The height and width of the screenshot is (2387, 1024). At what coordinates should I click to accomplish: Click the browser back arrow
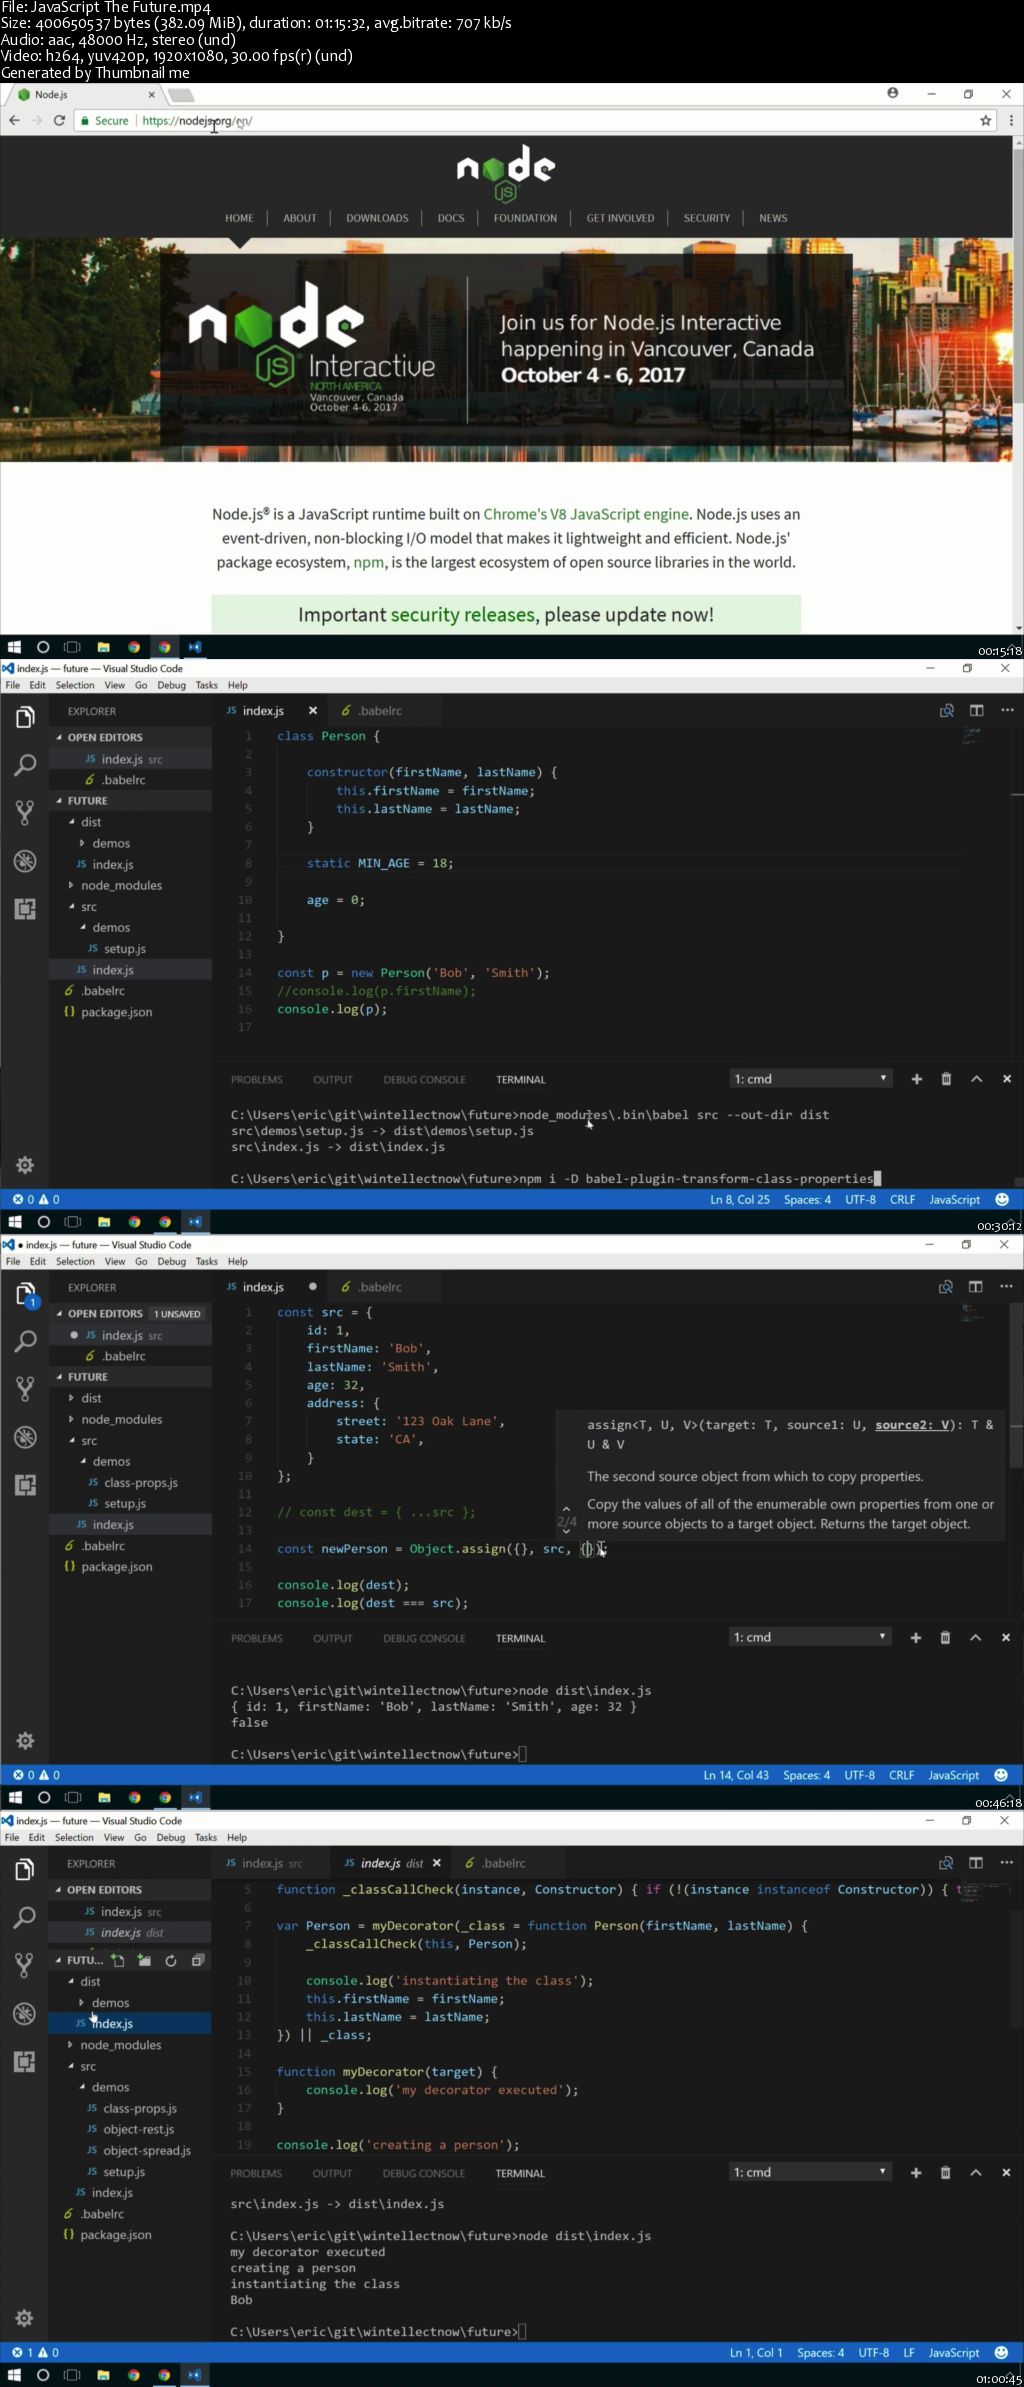(14, 121)
